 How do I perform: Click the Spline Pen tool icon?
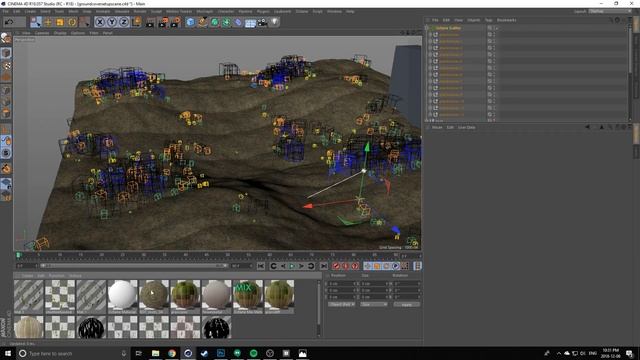click(x=202, y=22)
